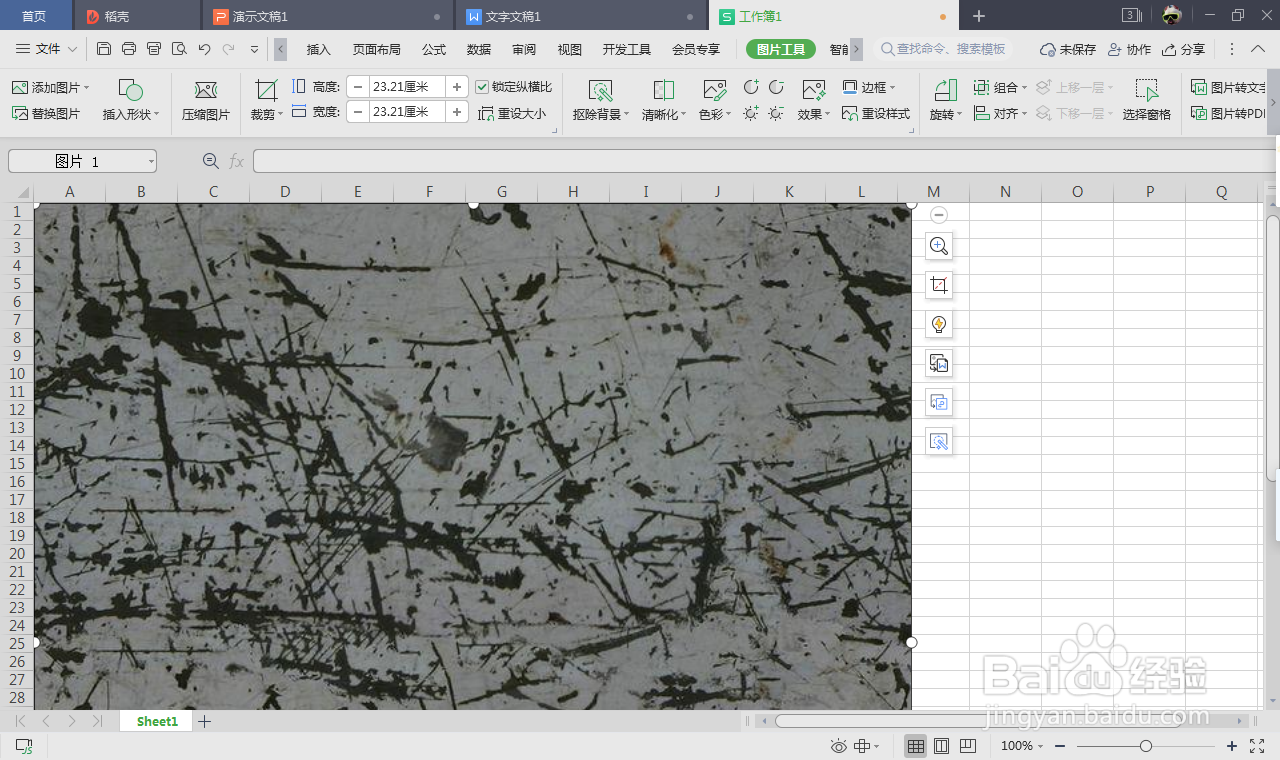Toggle Lock Aspect Ratio (锁定纵横比) checkbox
Viewport: 1280px width, 760px height.
click(483, 87)
